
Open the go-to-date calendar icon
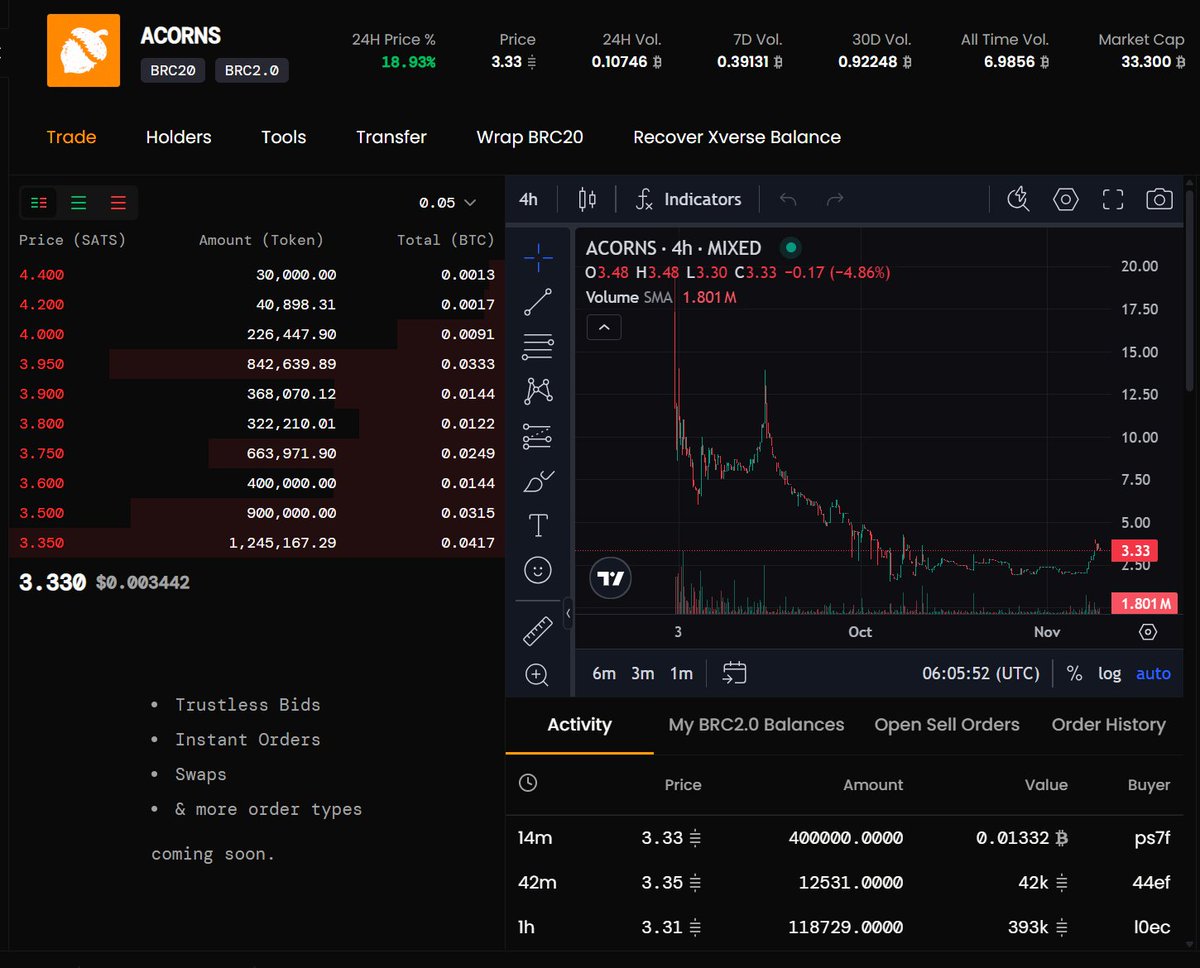(x=734, y=673)
